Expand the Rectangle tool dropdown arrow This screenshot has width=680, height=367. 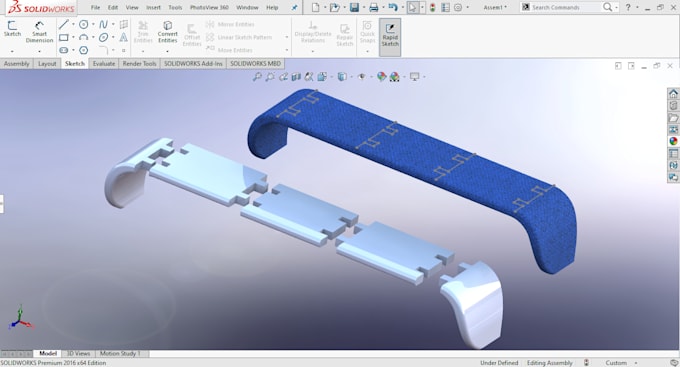(73, 38)
